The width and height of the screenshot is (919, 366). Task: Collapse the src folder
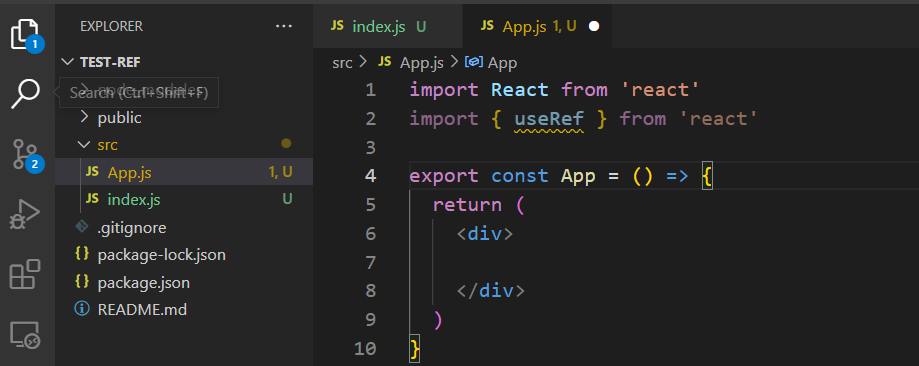(183, 145)
